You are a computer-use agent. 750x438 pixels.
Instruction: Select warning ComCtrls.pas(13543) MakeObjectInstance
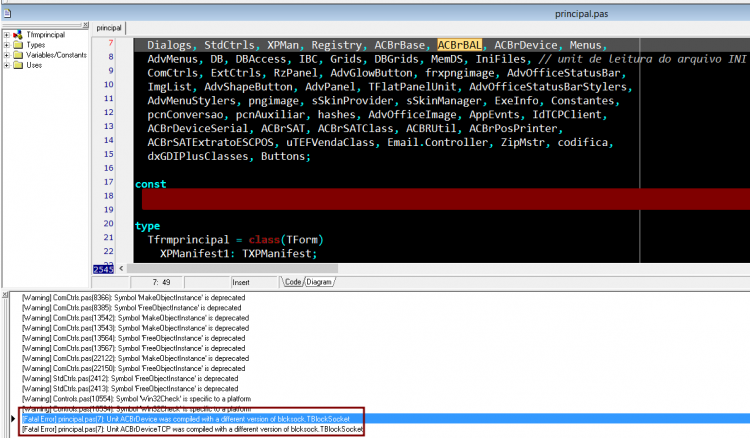point(135,328)
